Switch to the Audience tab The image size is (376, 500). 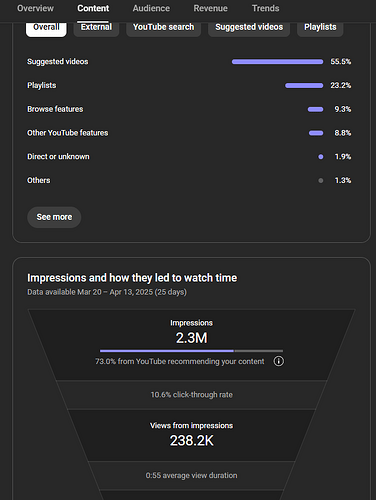151,8
